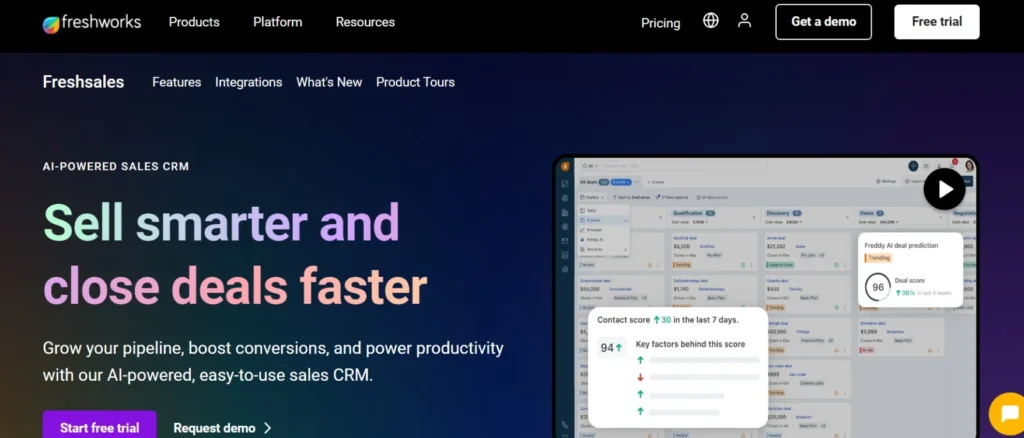Viewport: 1024px width, 438px height.
Task: Click the user account icon
Action: coord(744,21)
